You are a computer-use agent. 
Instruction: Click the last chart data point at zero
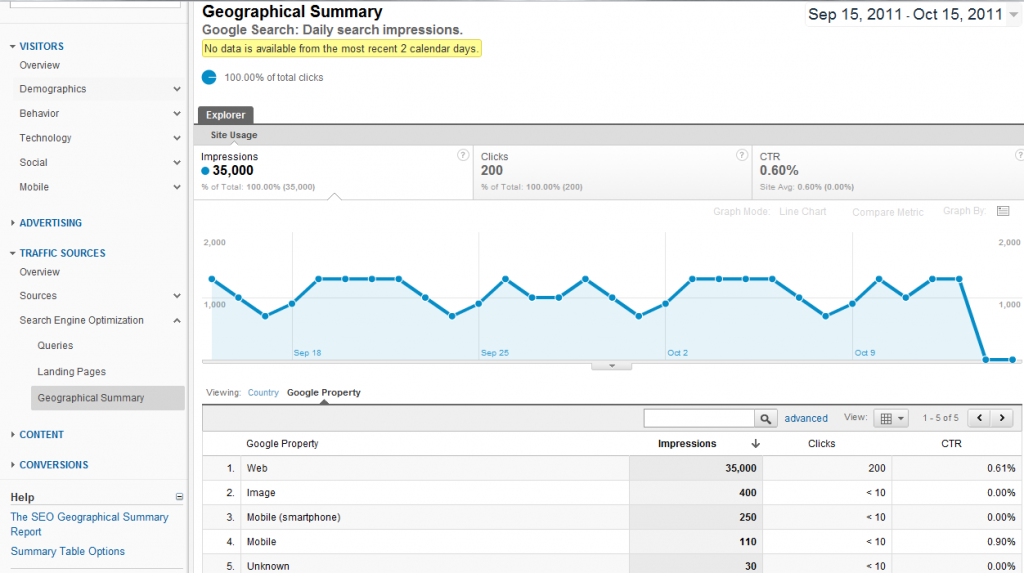1012,359
